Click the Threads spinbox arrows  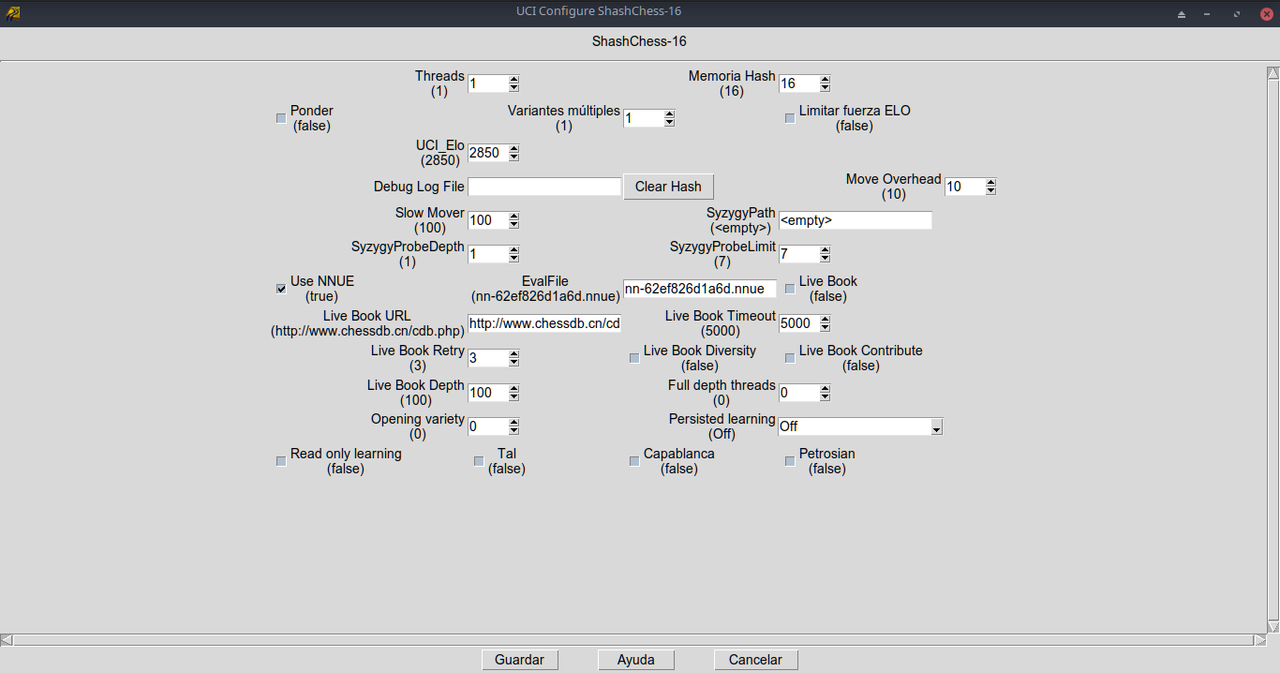pyautogui.click(x=514, y=84)
